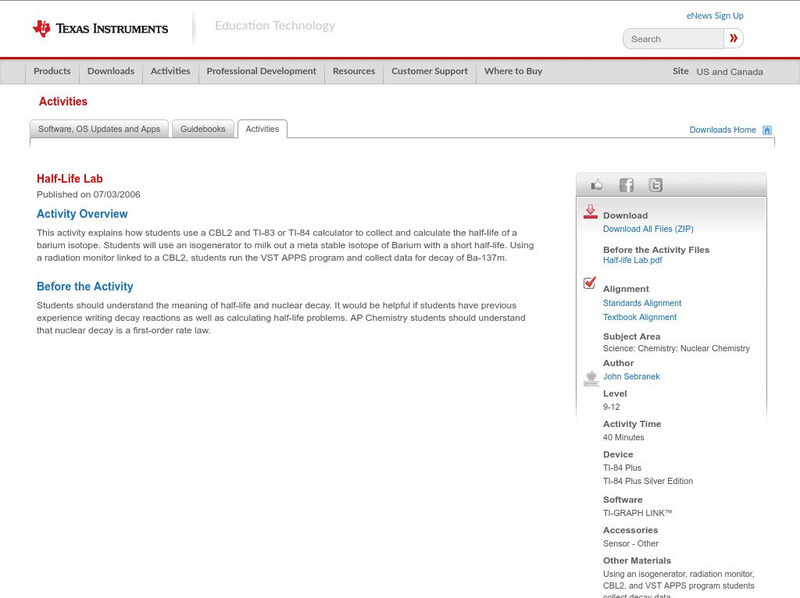Screen dimensions: 800x598
Task: Open the Products menu
Action: [x=52, y=71]
